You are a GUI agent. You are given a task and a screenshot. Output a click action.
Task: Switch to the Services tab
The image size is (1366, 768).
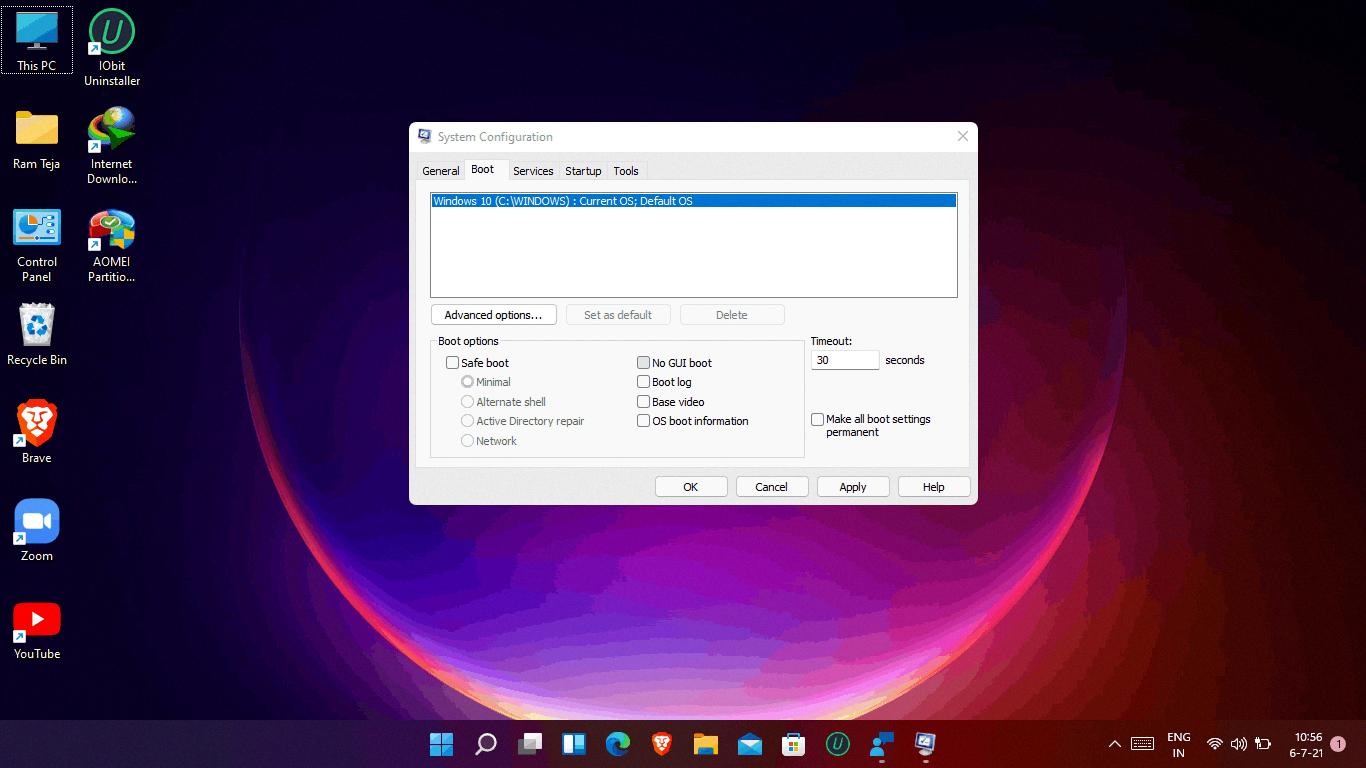click(533, 171)
